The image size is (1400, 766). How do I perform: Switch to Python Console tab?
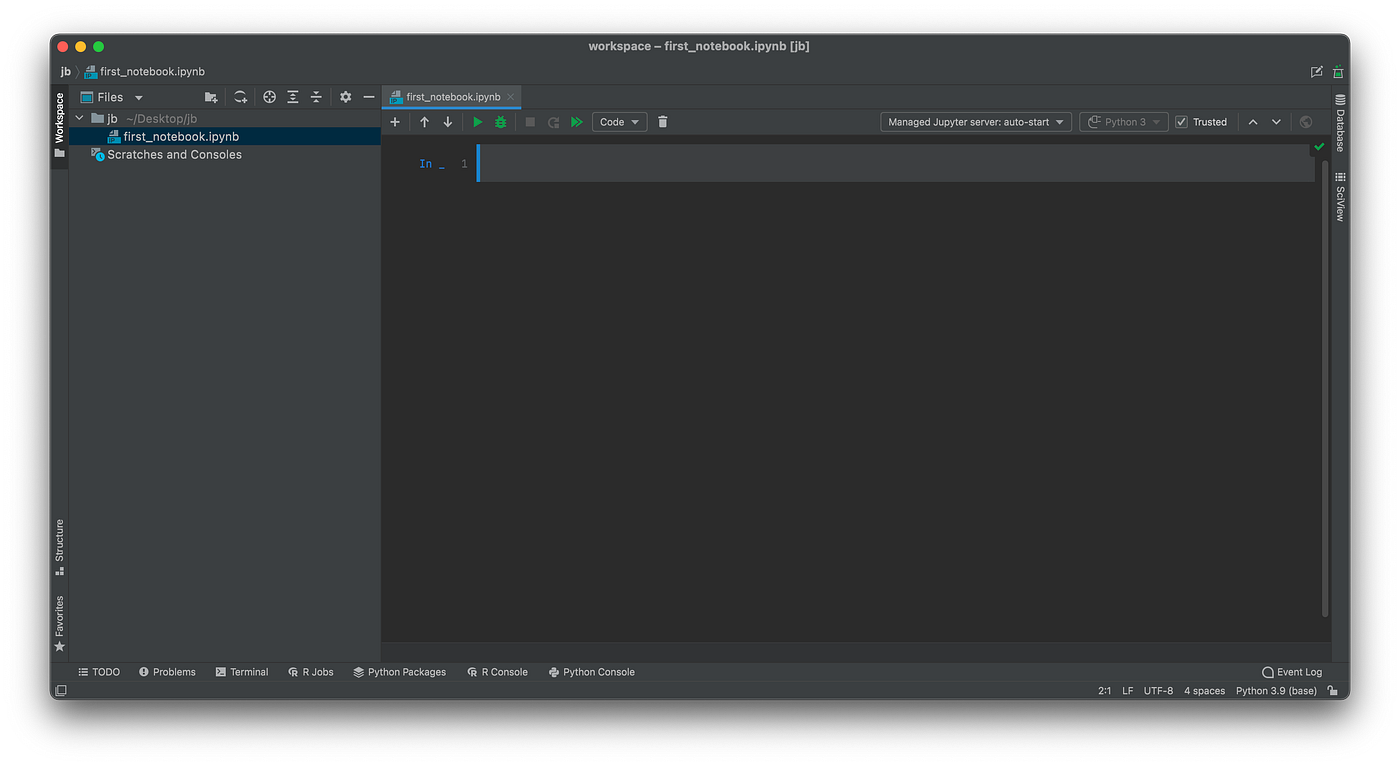(x=592, y=672)
